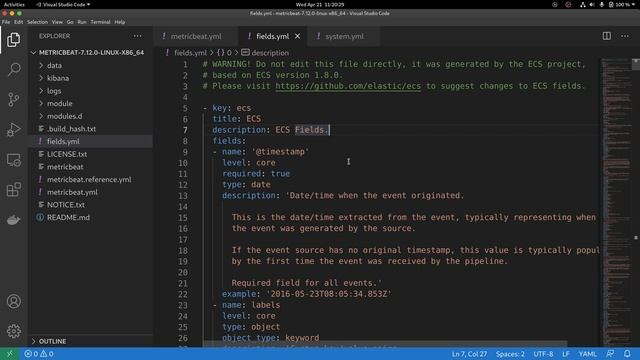640x360 pixels.
Task: Switch to the system.yml tab
Action: pyautogui.click(x=344, y=36)
